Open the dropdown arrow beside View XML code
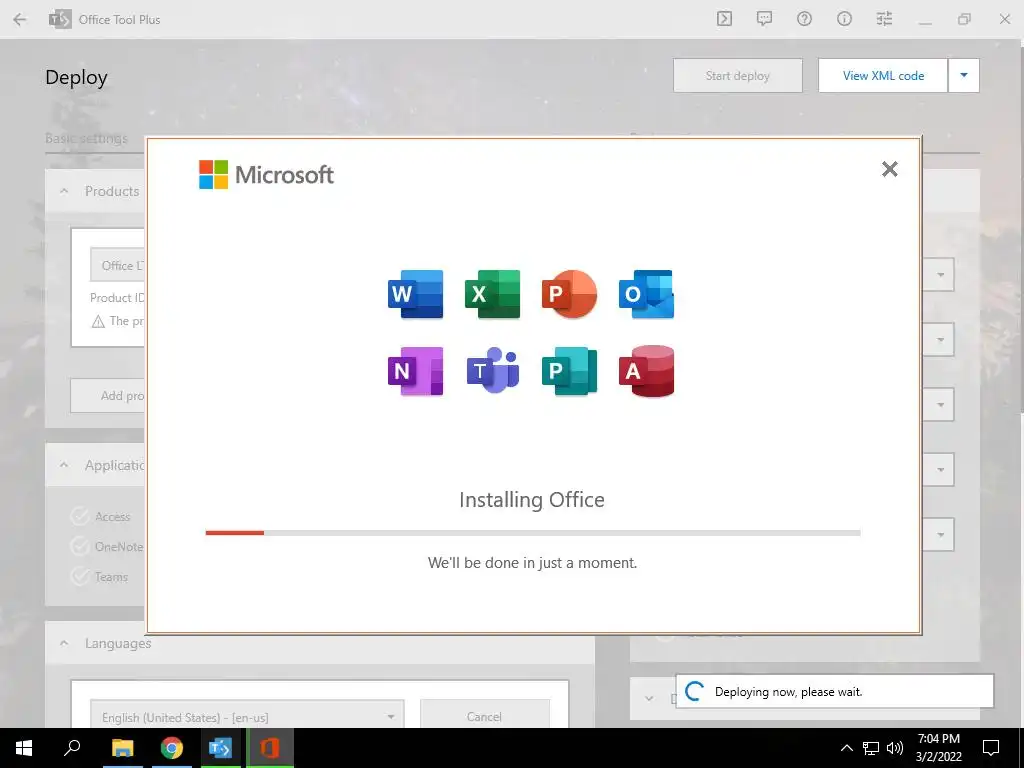Image resolution: width=1024 pixels, height=768 pixels. pyautogui.click(x=964, y=76)
